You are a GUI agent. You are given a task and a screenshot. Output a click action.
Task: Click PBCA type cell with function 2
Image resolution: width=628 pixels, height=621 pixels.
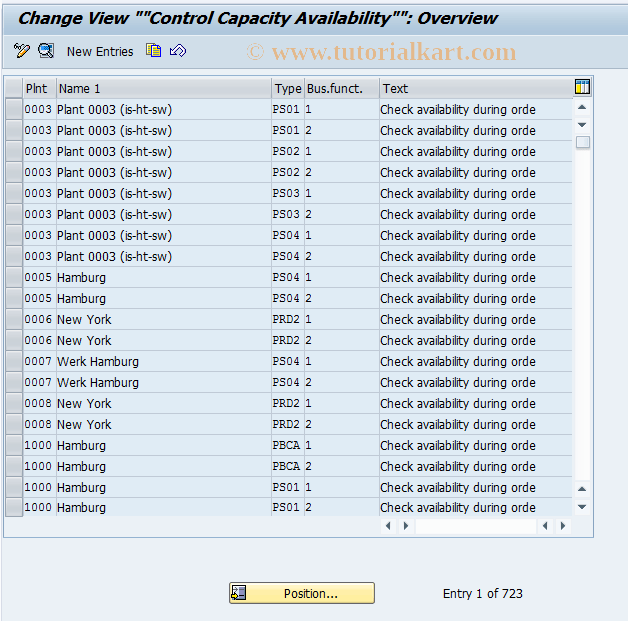point(286,466)
